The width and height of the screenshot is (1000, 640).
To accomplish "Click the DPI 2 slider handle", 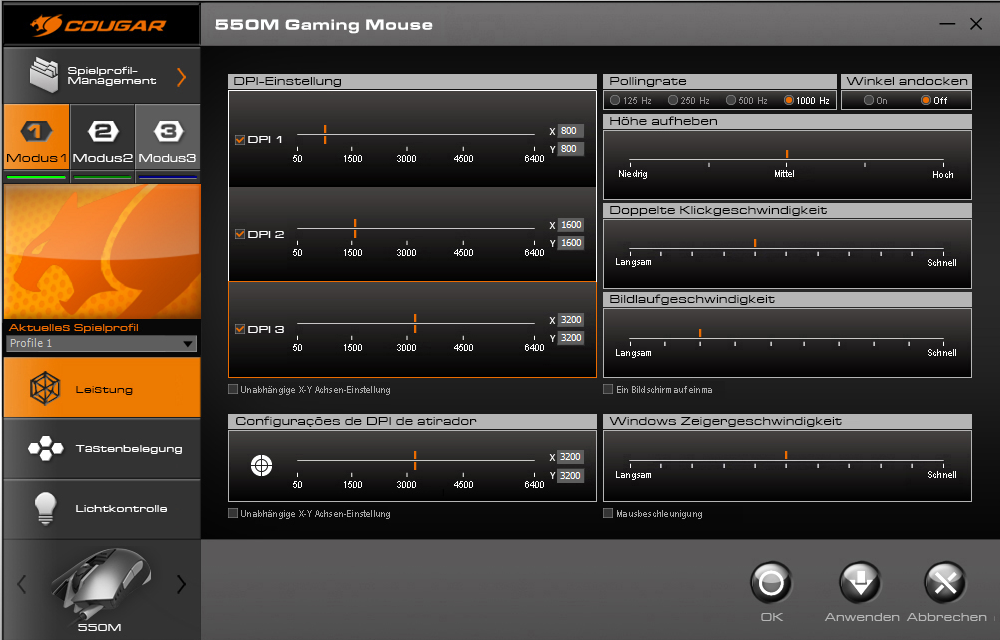I will (x=355, y=228).
